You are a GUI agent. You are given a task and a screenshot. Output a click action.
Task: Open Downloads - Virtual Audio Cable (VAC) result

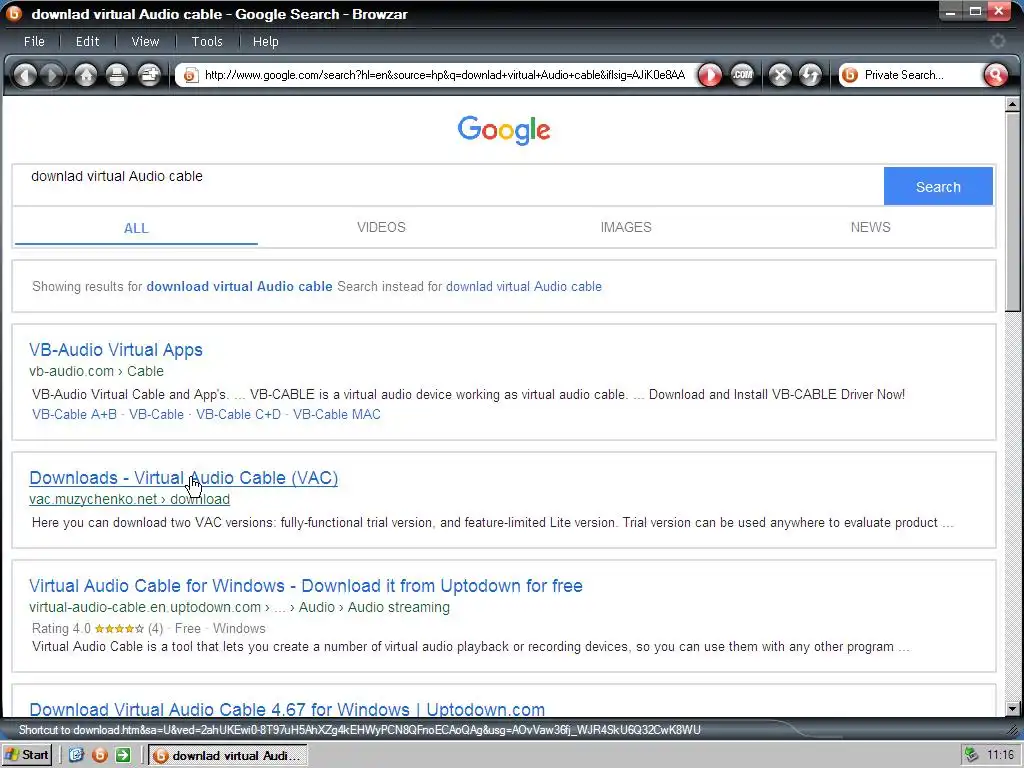(x=184, y=477)
